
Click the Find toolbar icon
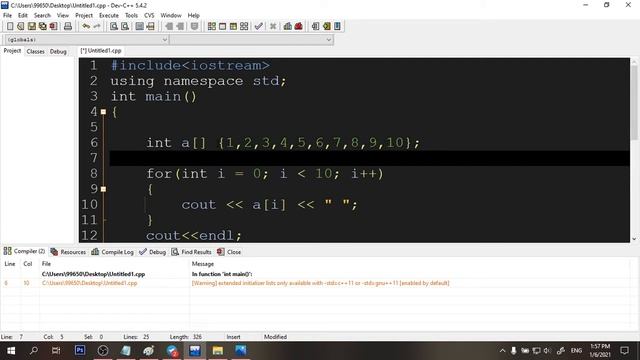(x=114, y=27)
